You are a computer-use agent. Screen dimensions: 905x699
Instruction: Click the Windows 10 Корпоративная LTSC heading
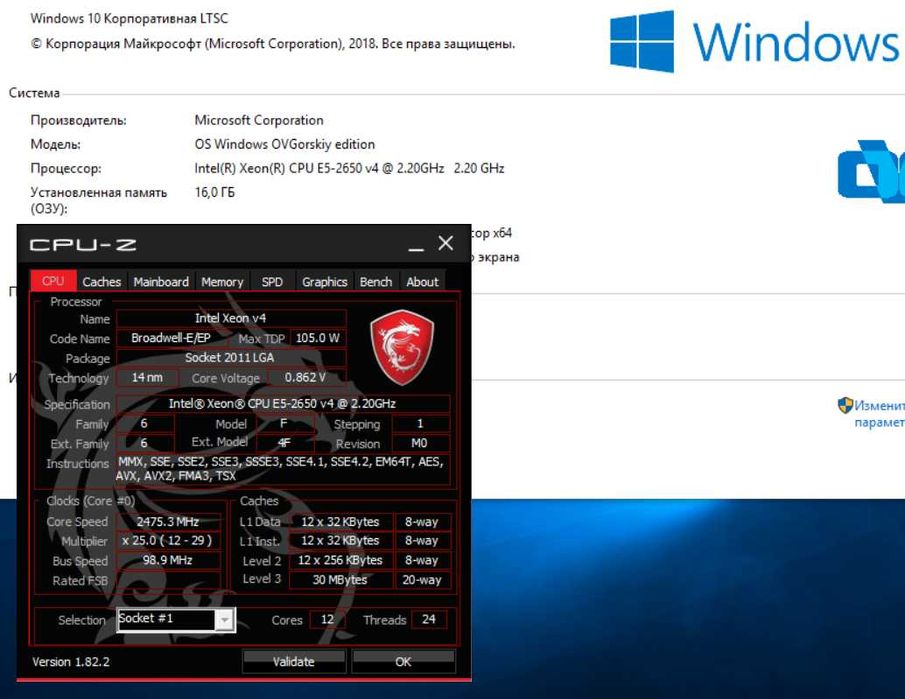129,18
